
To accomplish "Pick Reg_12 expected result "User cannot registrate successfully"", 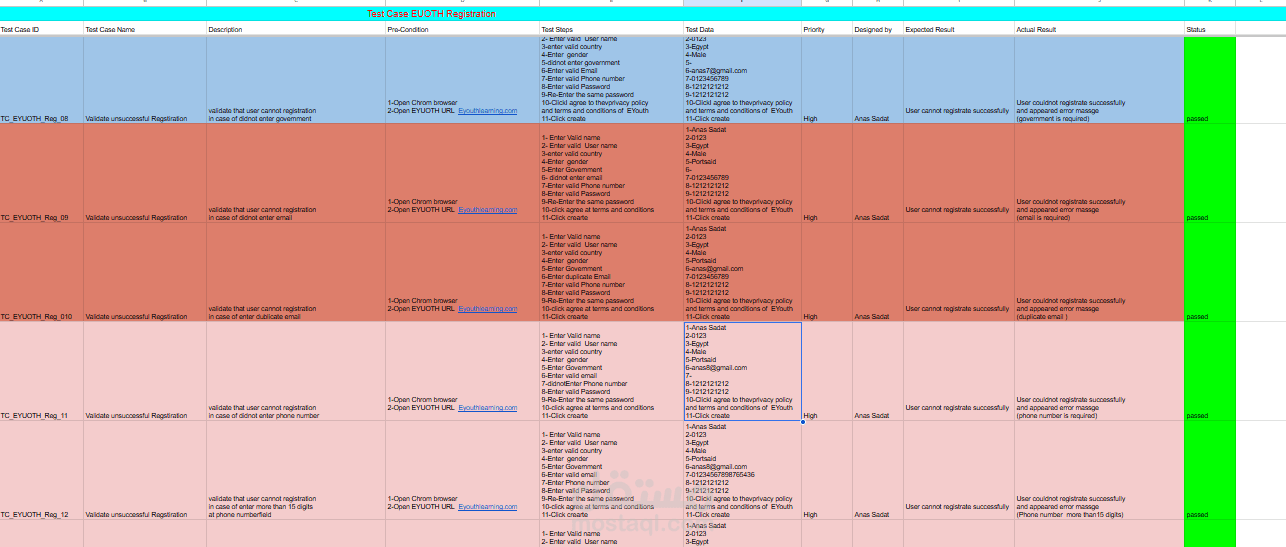I will 958,471.
